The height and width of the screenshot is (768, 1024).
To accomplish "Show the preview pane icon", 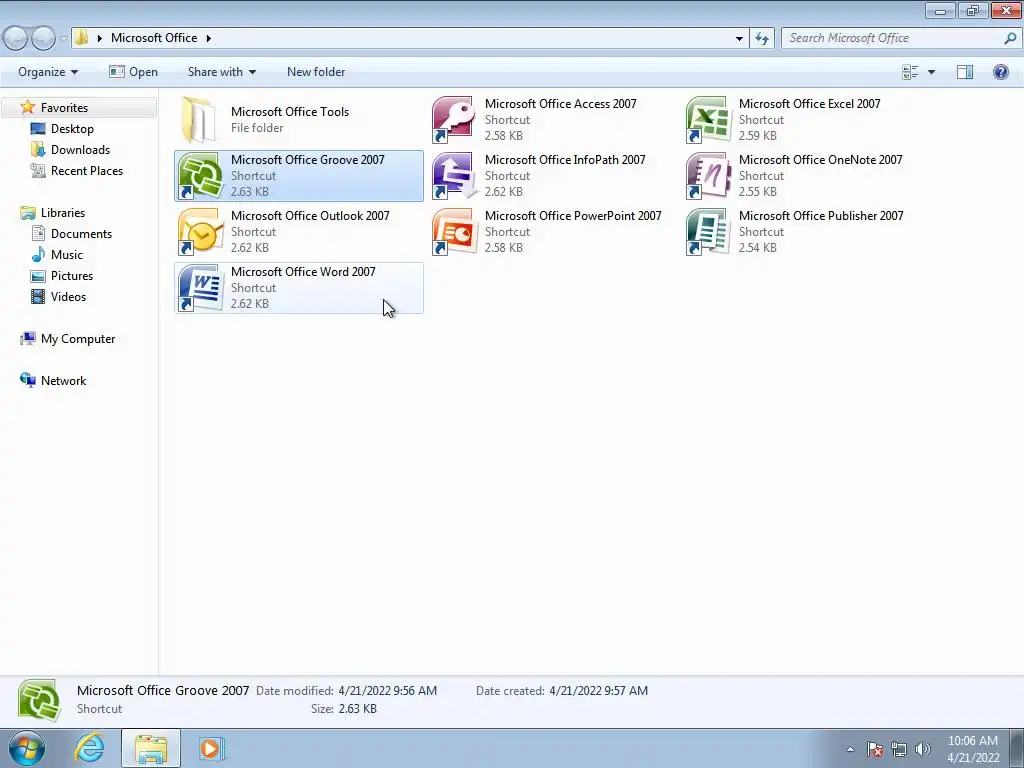I will (x=965, y=72).
